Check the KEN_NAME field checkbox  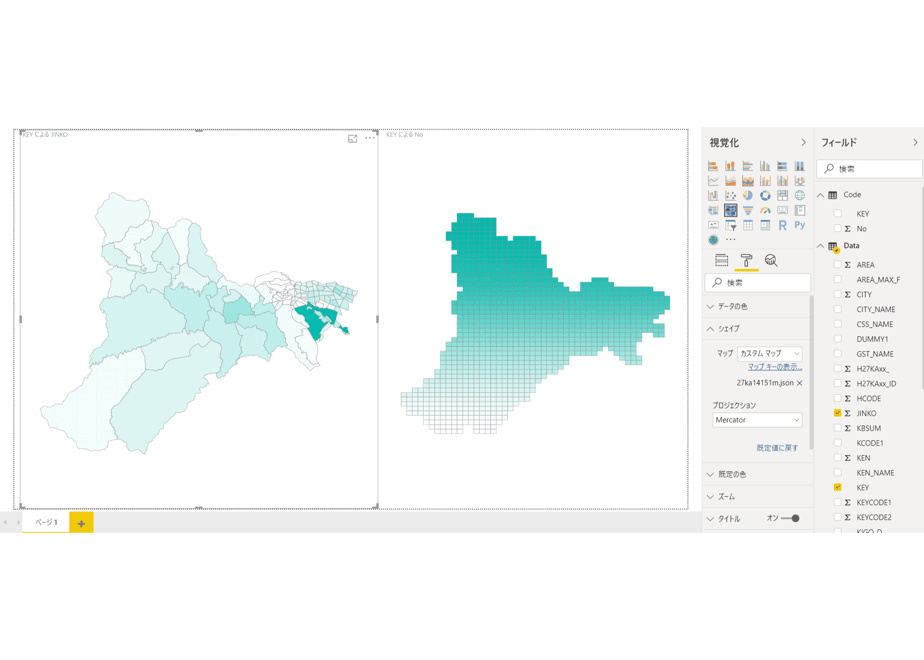837,473
